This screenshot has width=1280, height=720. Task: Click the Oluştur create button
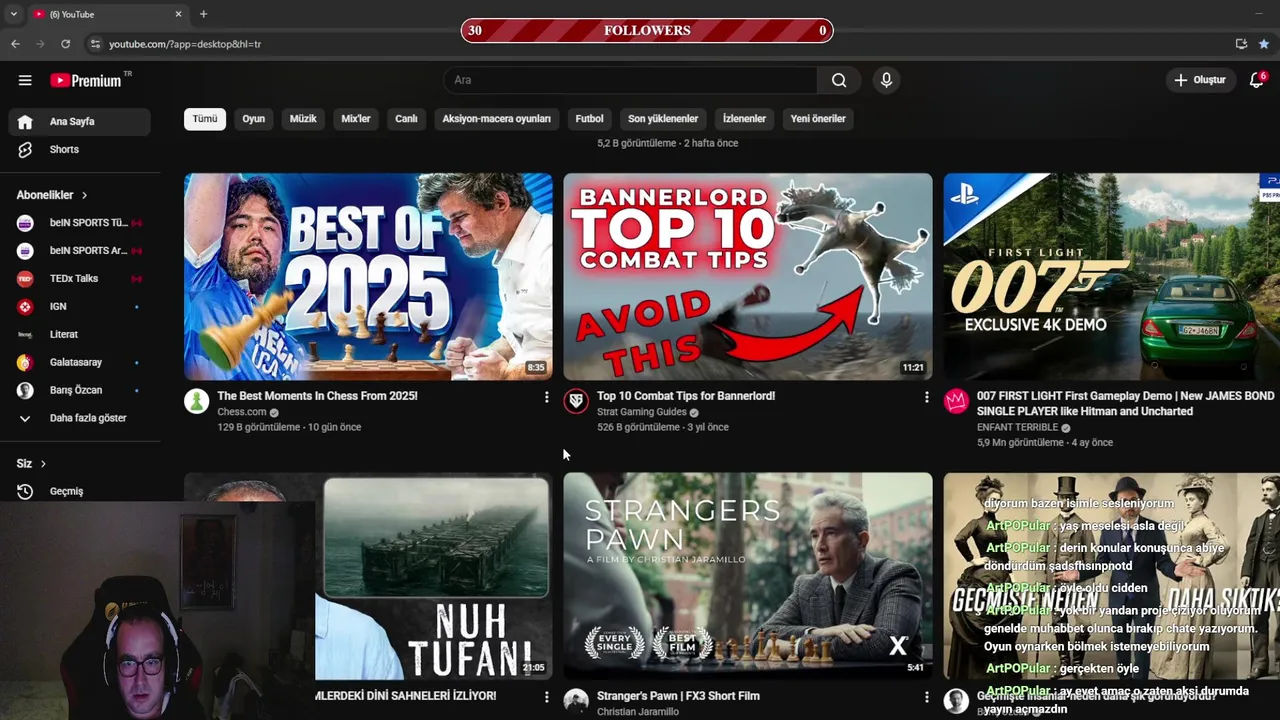(x=1200, y=80)
